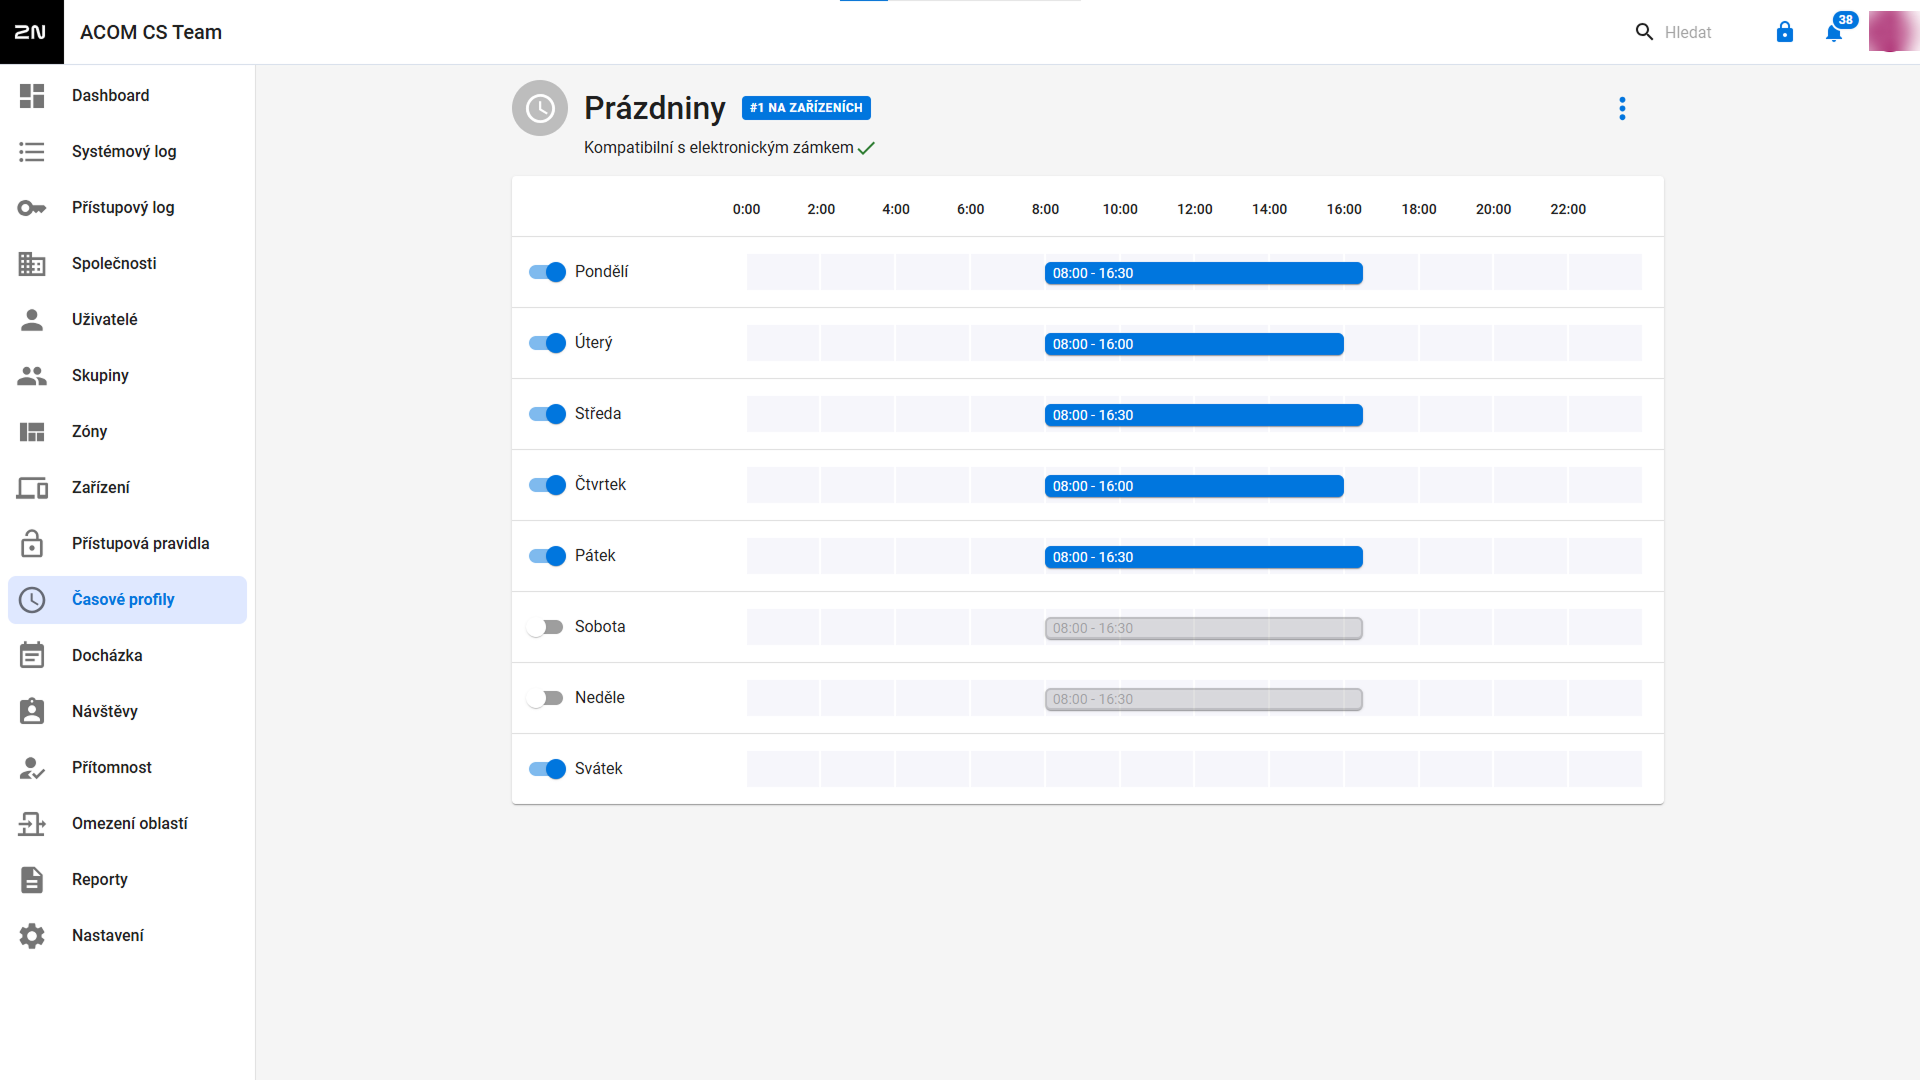Screen dimensions: 1920x1080
Task: Open the user avatar menu
Action: click(1892, 31)
